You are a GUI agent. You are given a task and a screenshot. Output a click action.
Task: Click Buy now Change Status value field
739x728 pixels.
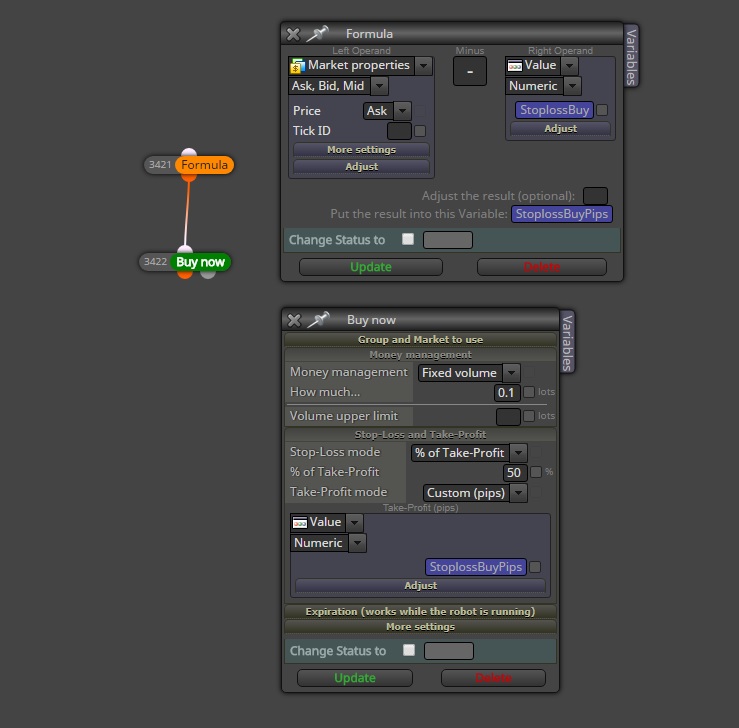(449, 651)
